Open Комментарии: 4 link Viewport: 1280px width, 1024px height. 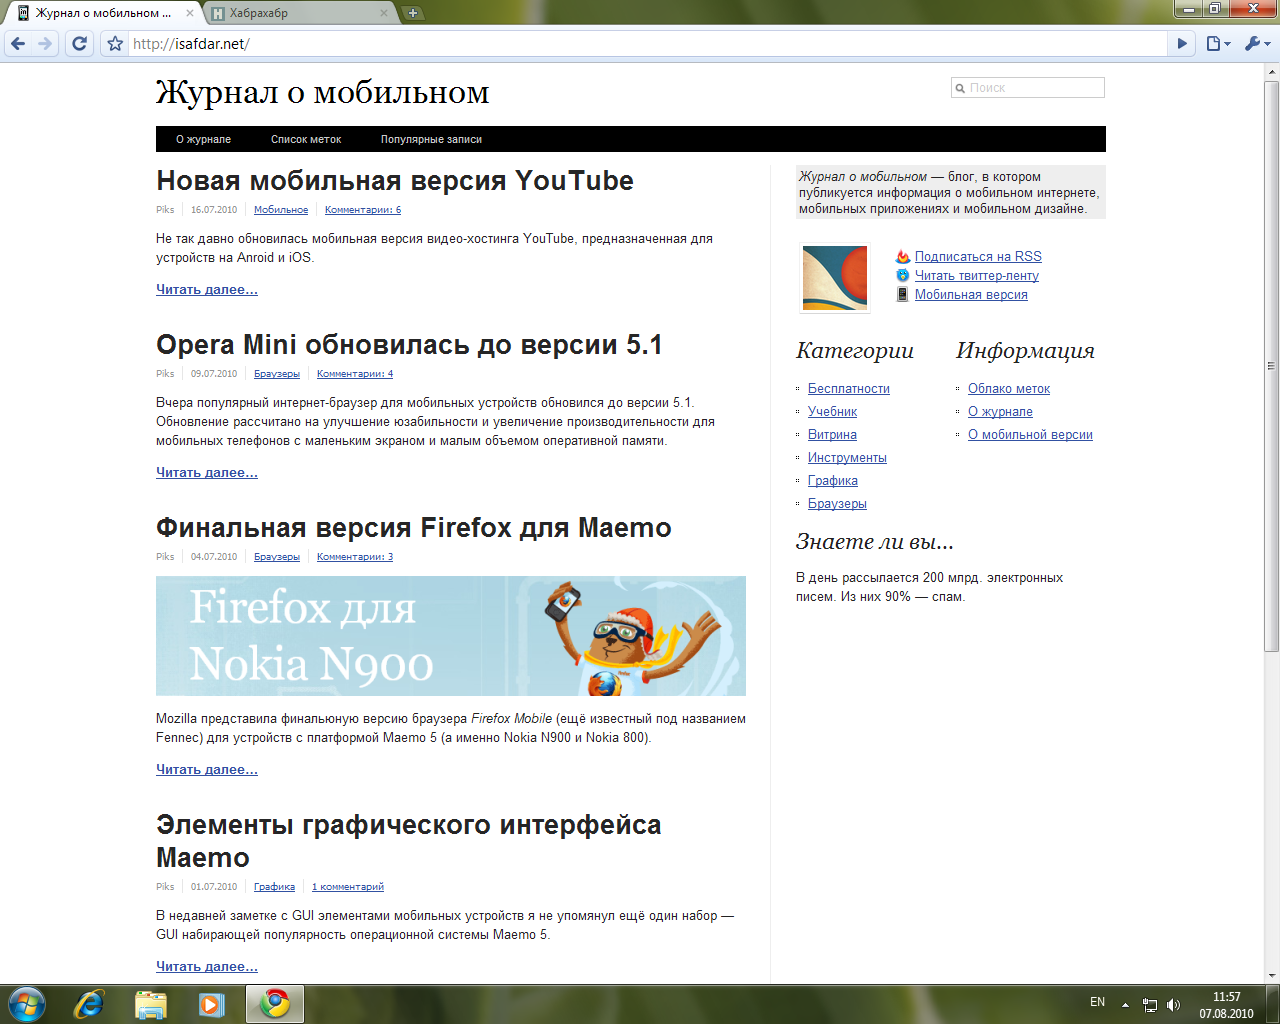click(x=355, y=374)
